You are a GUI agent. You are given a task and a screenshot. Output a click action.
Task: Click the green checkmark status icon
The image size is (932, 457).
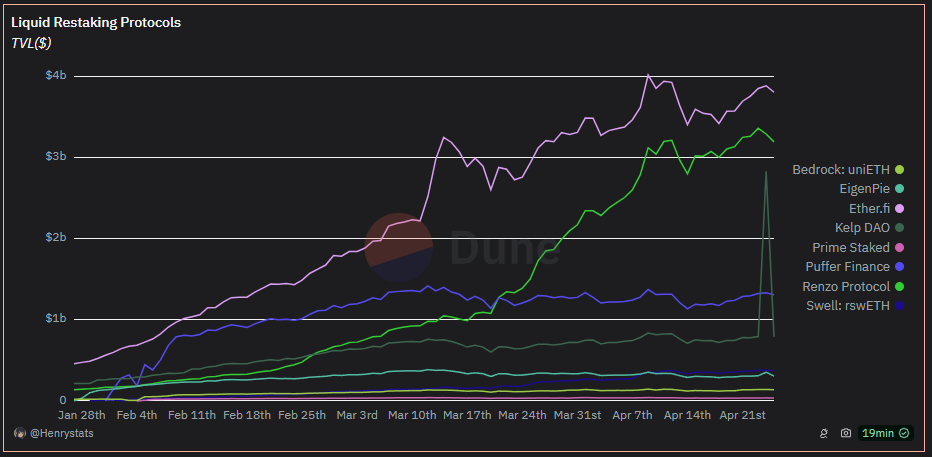904,433
